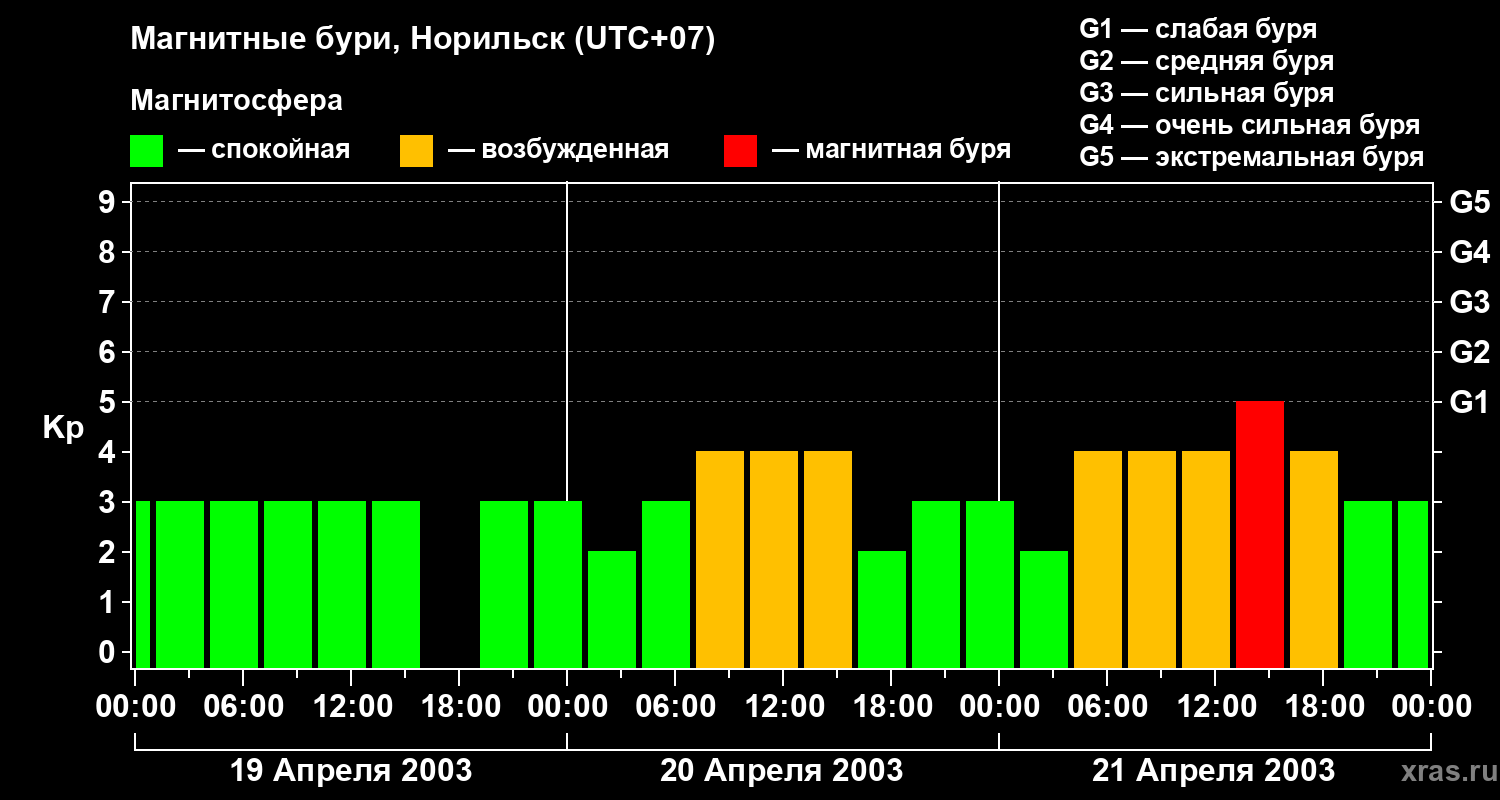
Task: Click 'G4 — очень сильная буря' legend line
Action: coord(1249,125)
